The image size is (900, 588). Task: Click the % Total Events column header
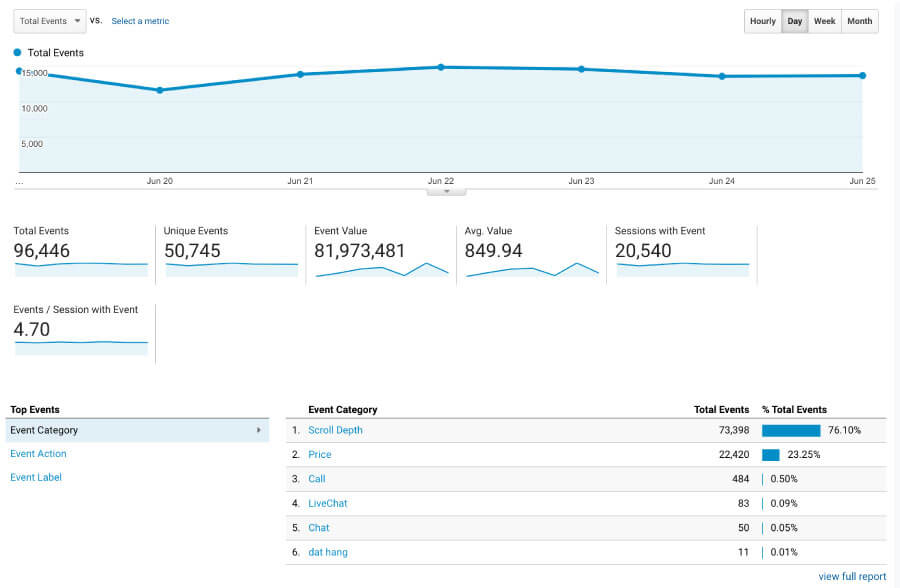point(794,409)
